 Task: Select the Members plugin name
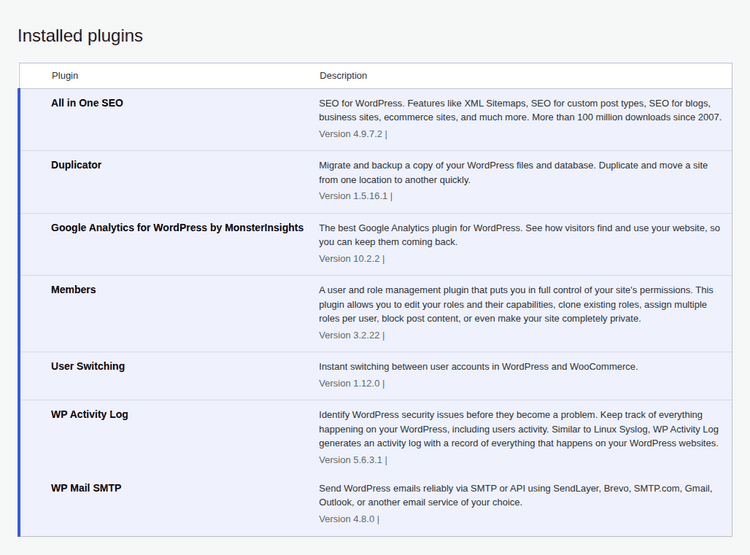click(73, 289)
